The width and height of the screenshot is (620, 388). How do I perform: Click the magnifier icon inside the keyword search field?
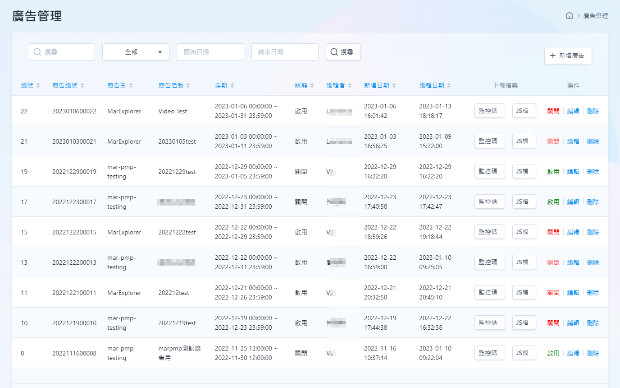click(x=37, y=52)
